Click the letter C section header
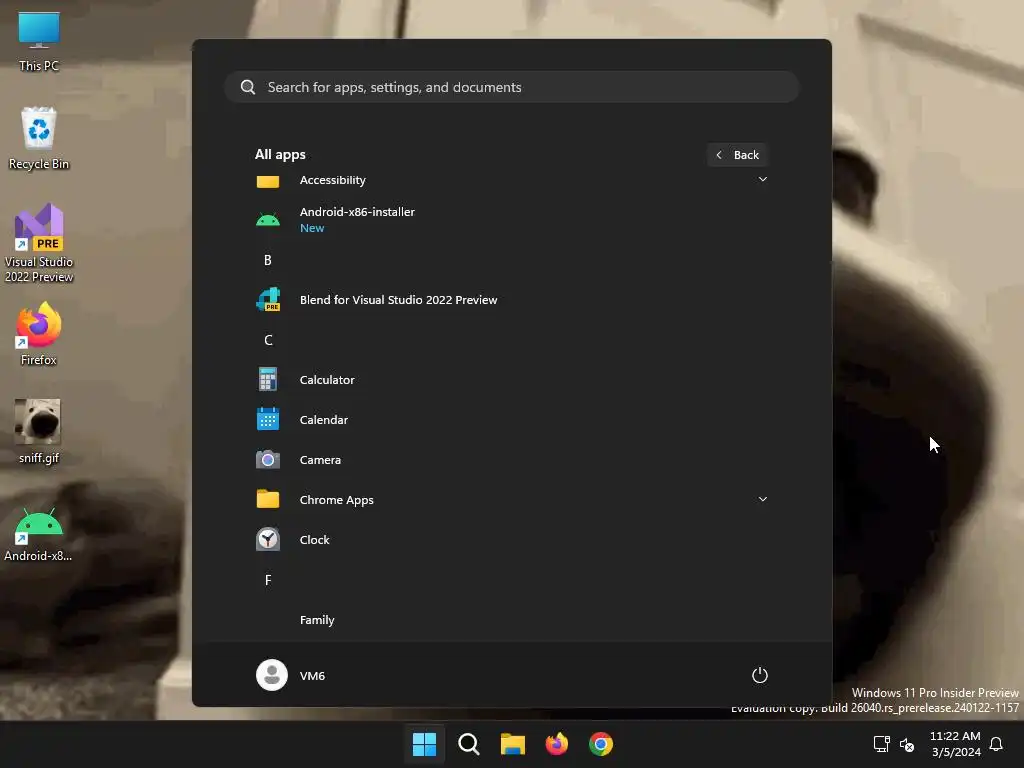The height and width of the screenshot is (768, 1024). click(x=268, y=340)
